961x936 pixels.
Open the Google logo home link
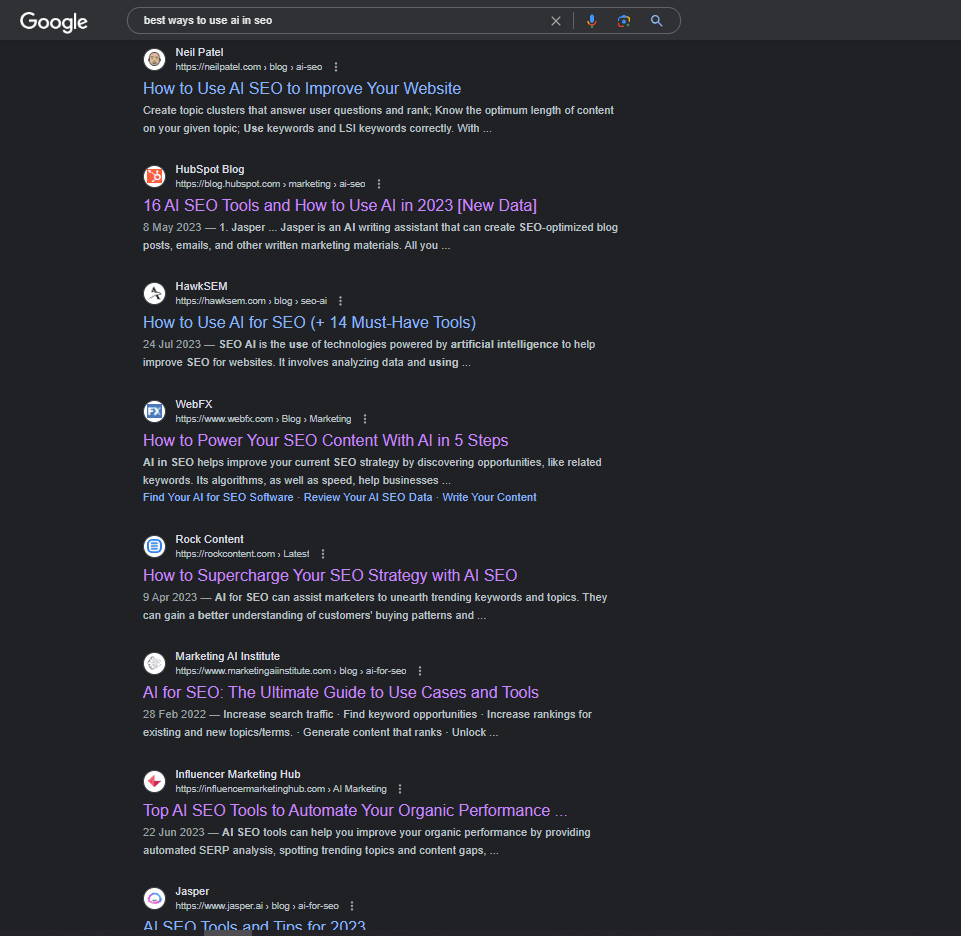click(x=54, y=21)
